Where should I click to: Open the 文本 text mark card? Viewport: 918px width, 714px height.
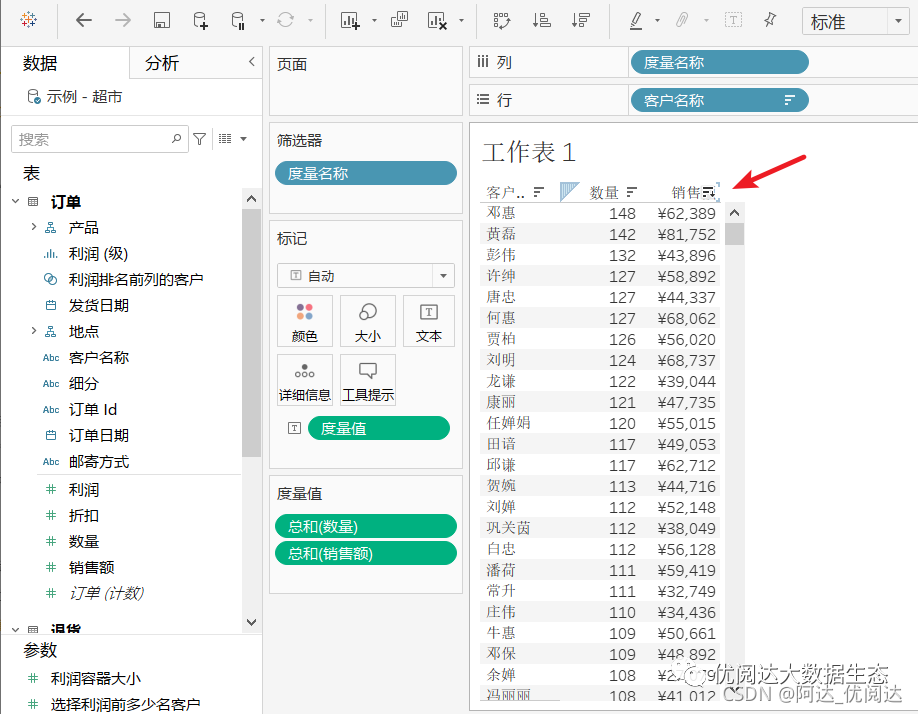pyautogui.click(x=429, y=321)
